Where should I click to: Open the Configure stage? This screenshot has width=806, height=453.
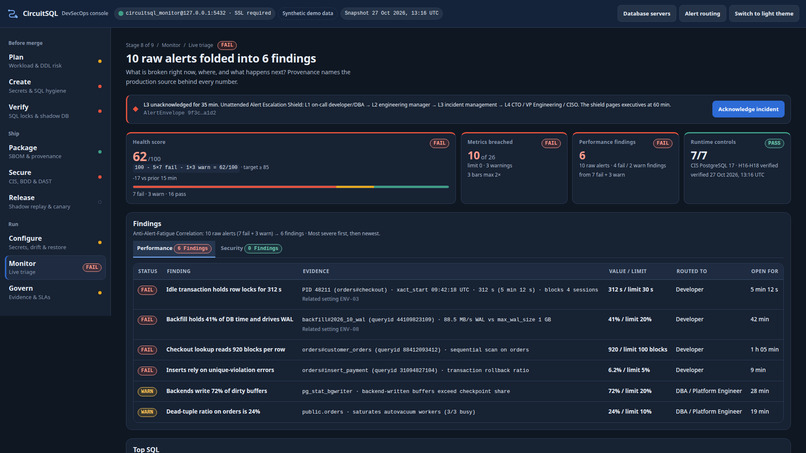click(x=55, y=242)
